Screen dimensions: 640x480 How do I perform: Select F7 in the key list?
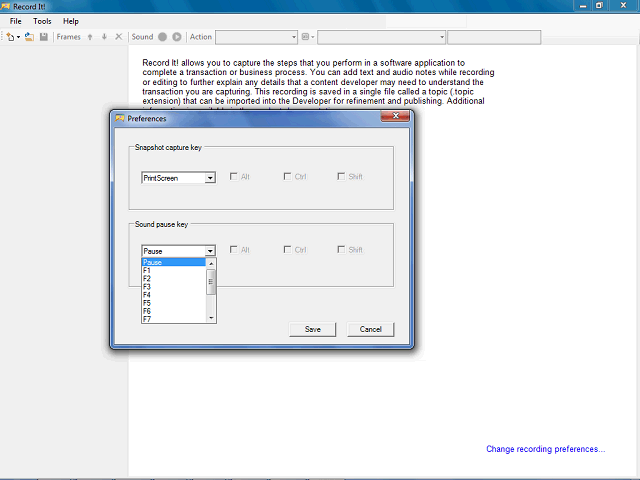click(174, 319)
